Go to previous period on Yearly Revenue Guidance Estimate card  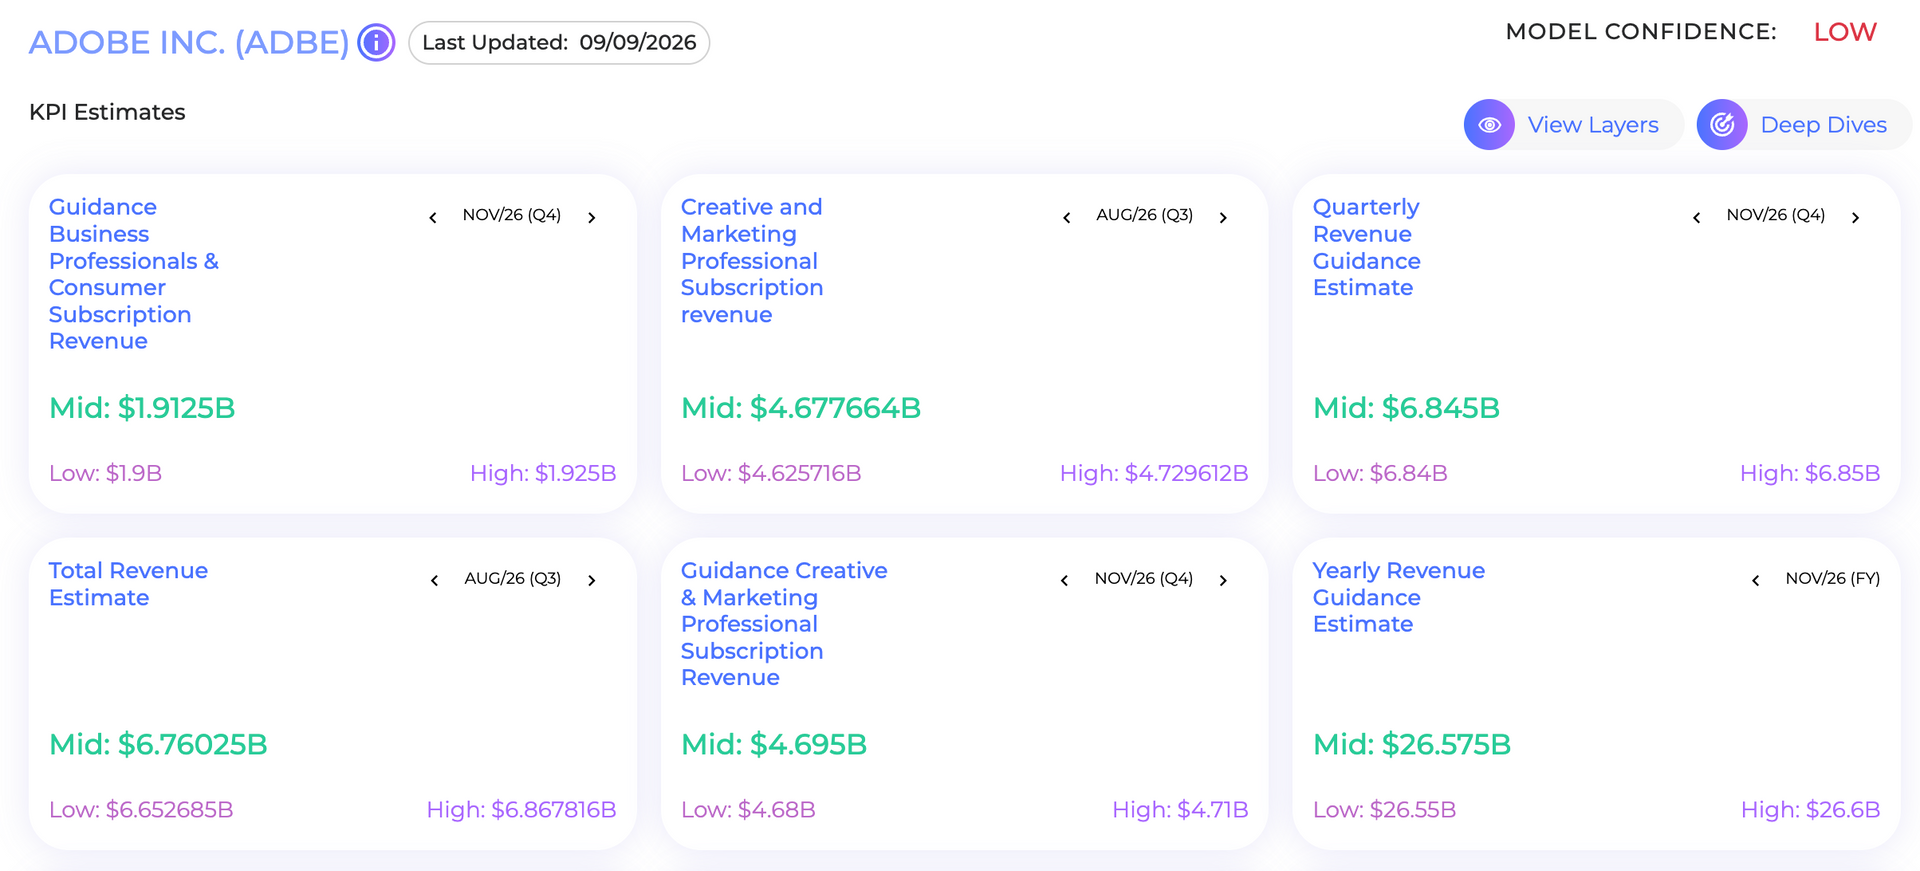point(1756,580)
